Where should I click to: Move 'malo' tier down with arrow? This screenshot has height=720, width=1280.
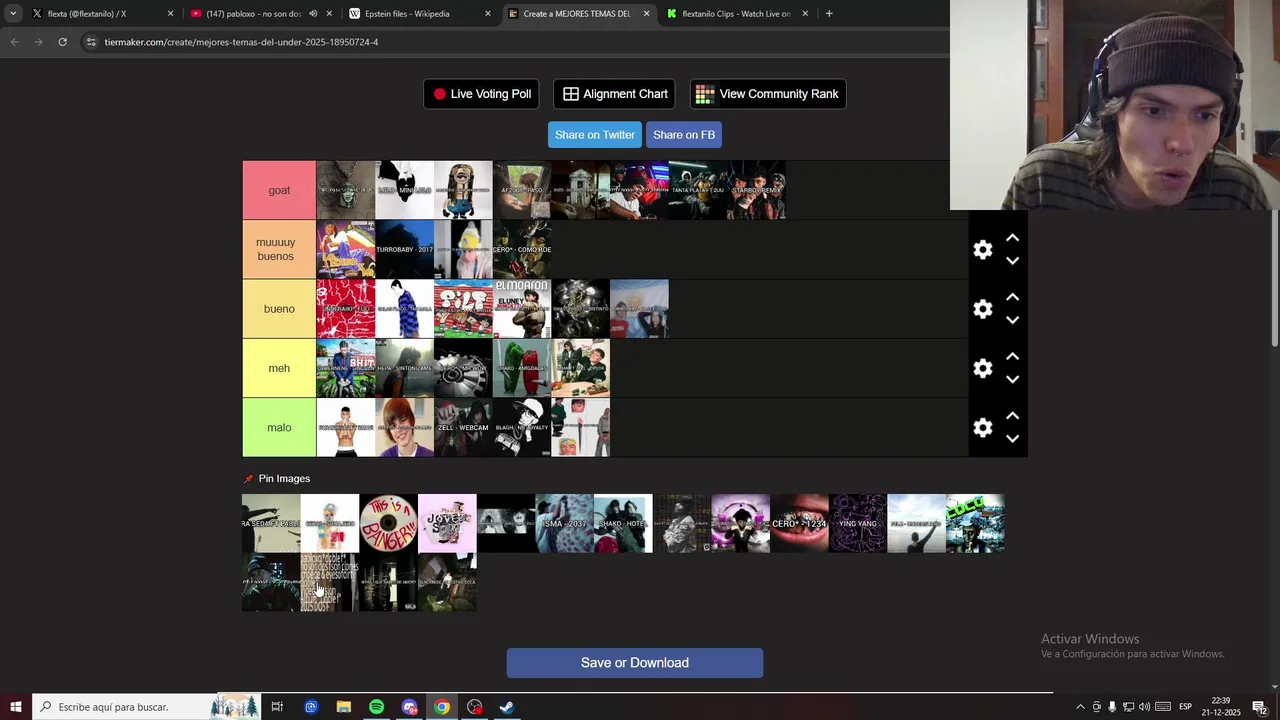[x=1012, y=439]
